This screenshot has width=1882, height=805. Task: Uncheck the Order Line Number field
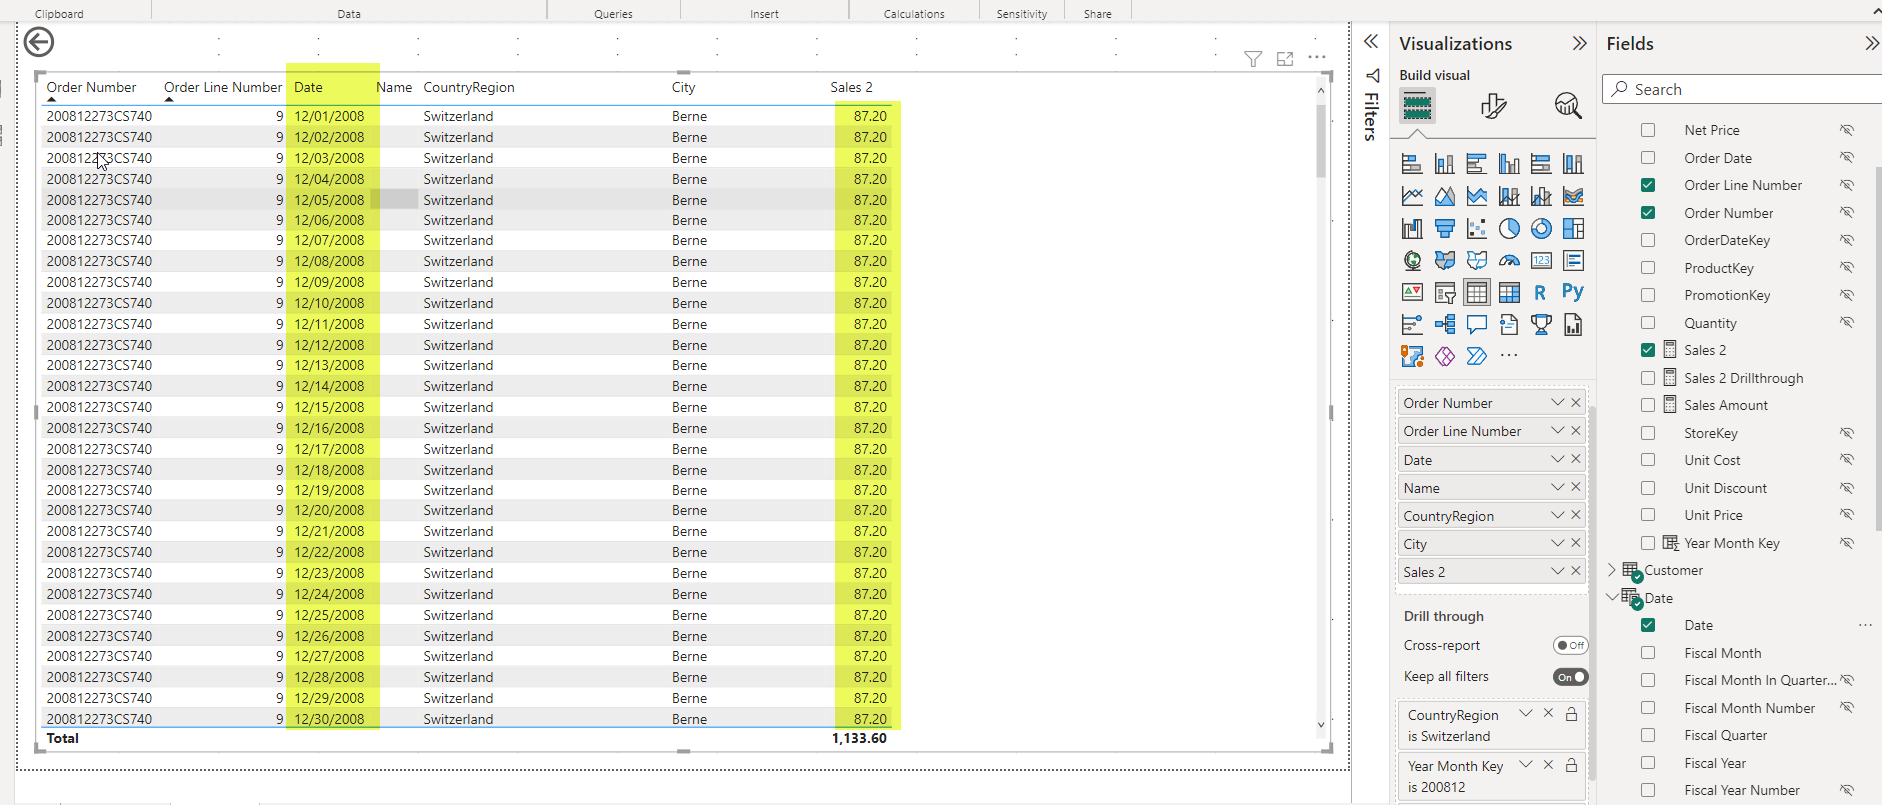point(1648,185)
